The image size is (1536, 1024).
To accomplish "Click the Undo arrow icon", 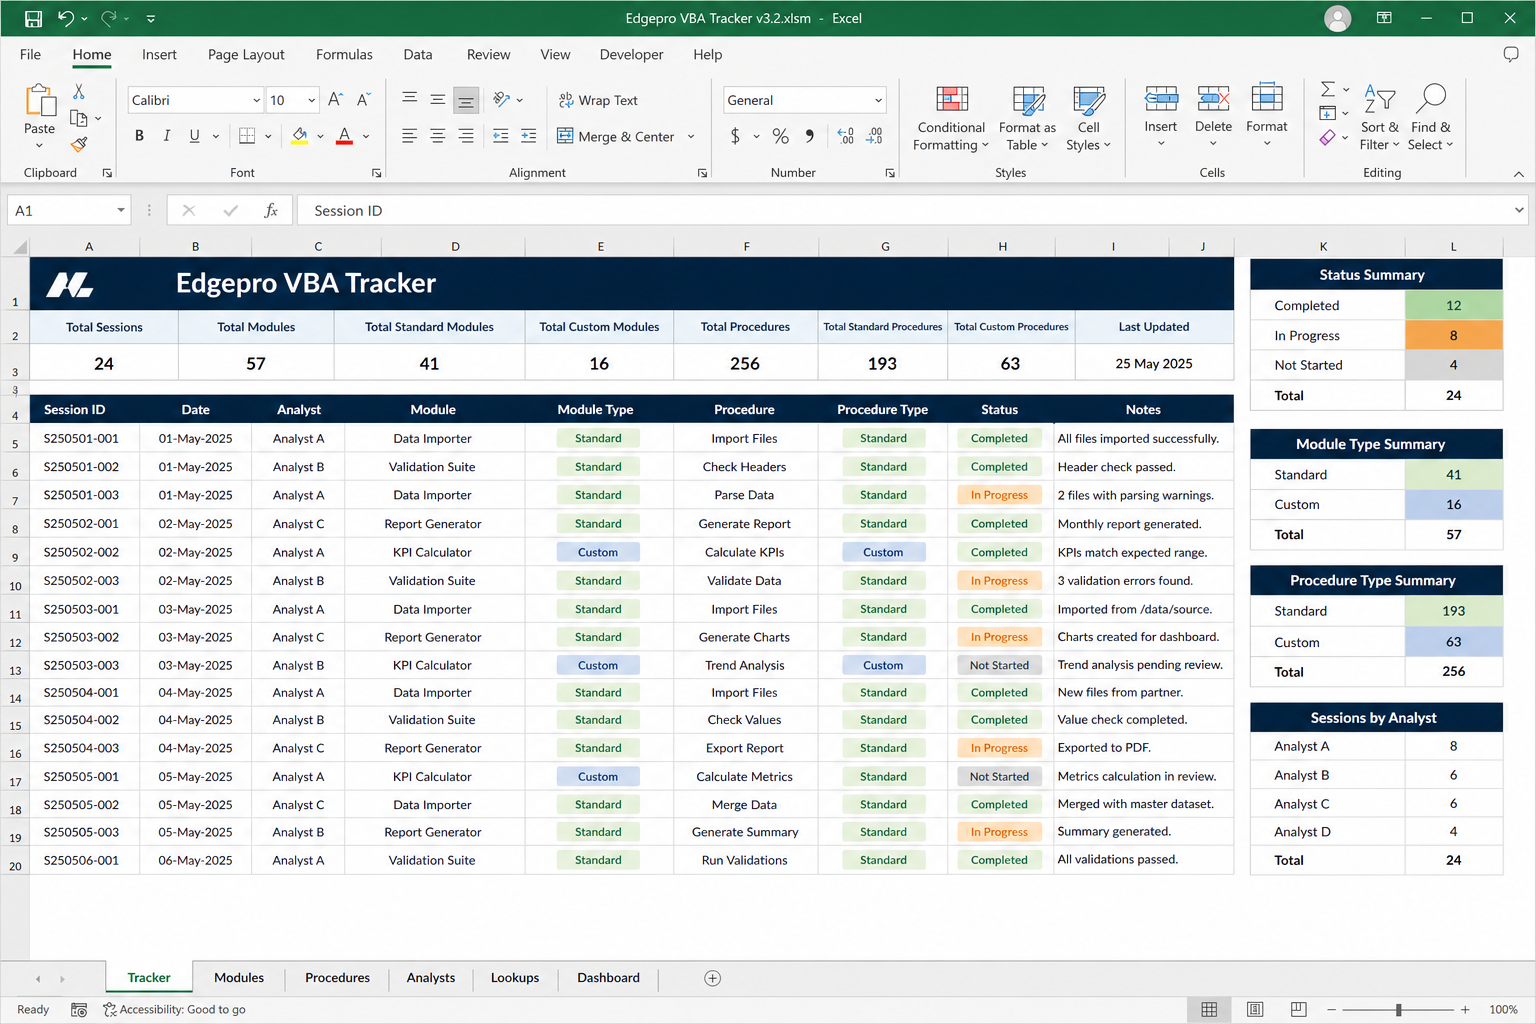I will tap(66, 18).
